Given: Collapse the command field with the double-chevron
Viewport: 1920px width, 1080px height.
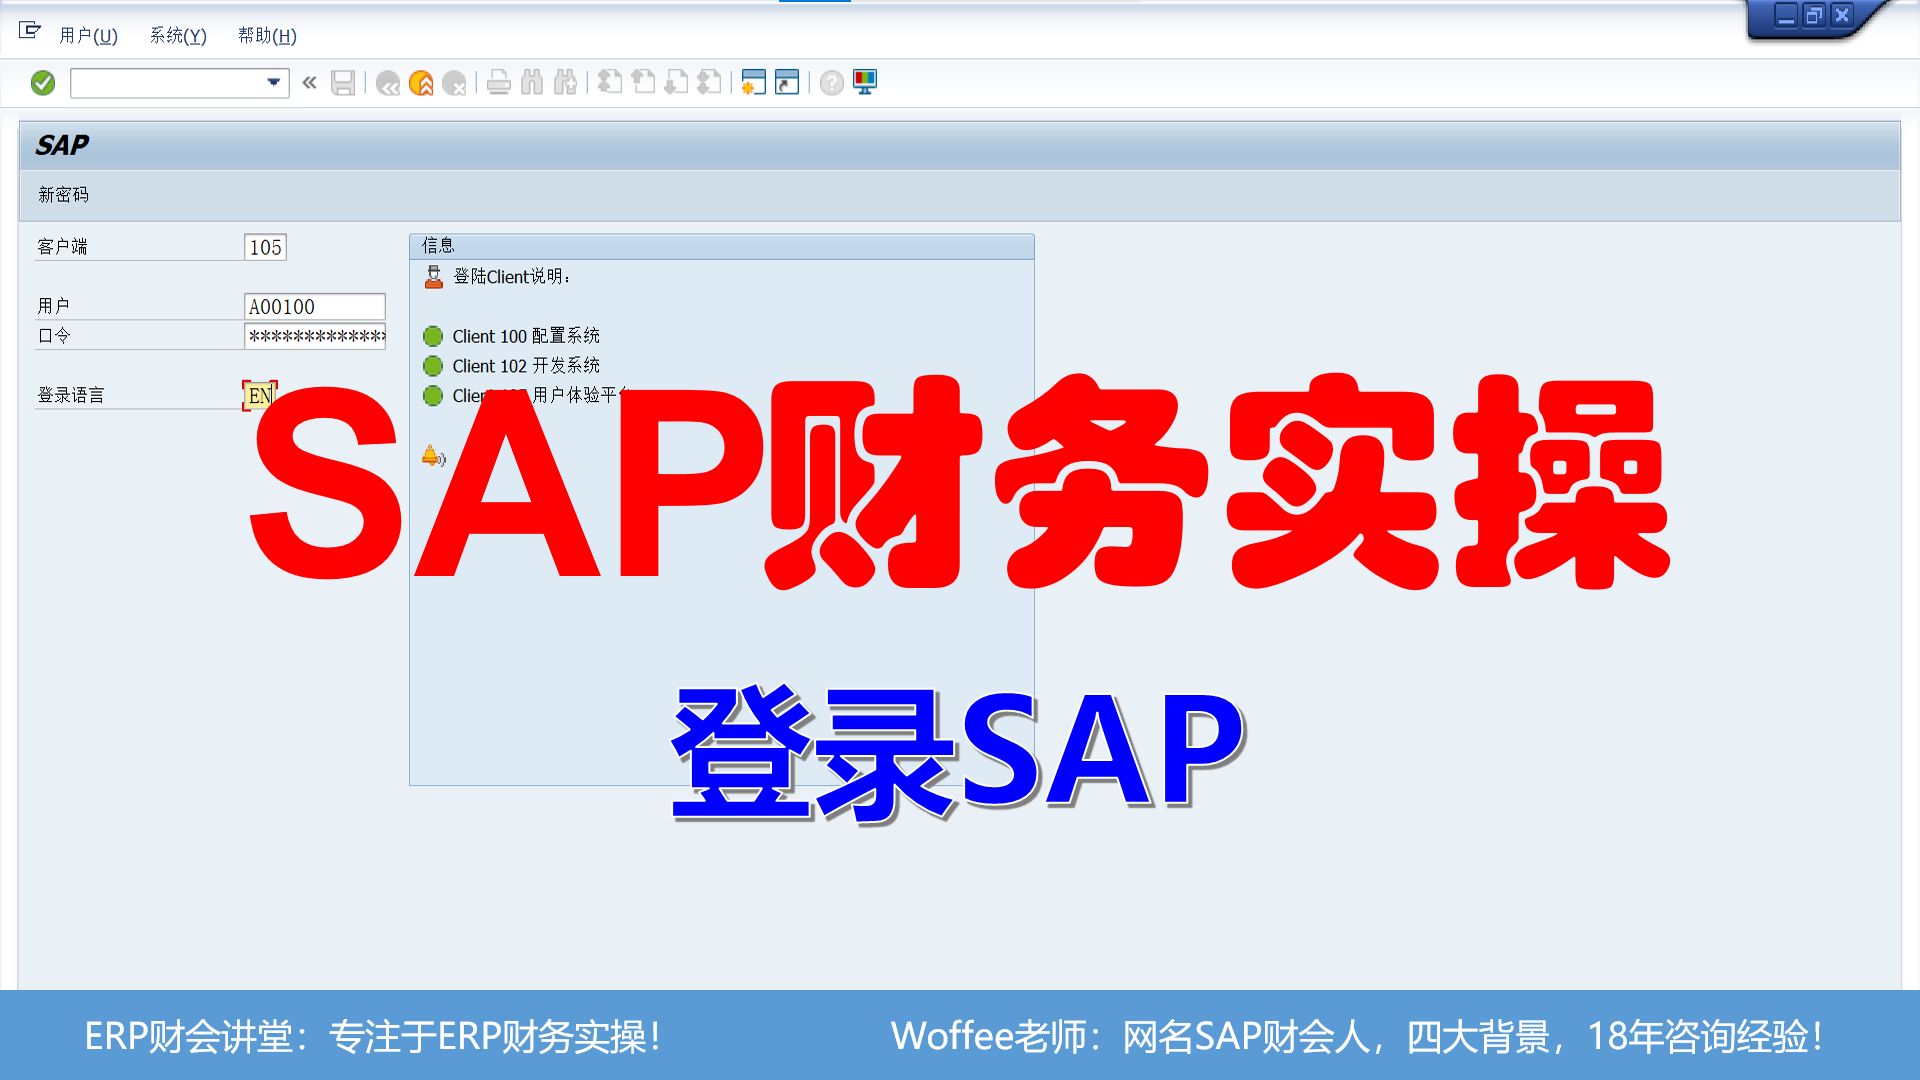Looking at the screenshot, I should coord(309,83).
